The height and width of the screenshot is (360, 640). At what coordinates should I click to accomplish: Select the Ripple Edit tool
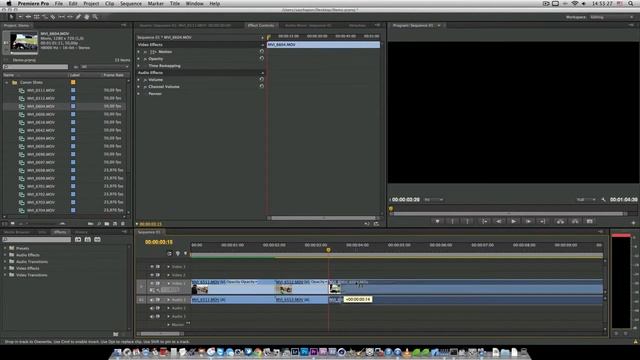28,17
